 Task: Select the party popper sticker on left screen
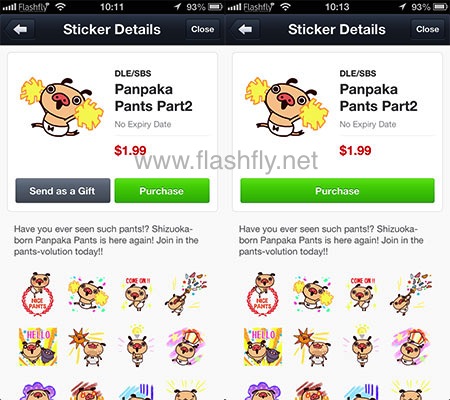[x=186, y=294]
